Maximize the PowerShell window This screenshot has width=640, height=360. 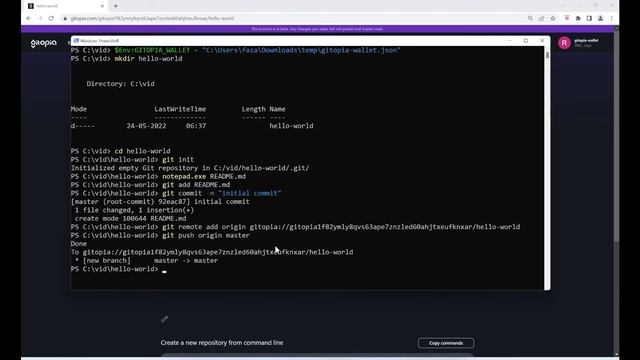coord(526,41)
